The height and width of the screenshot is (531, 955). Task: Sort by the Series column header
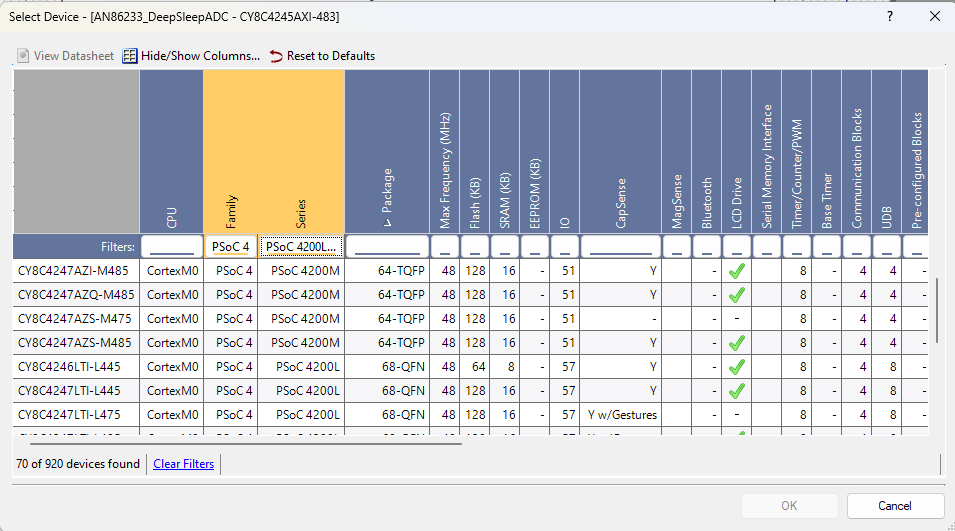click(x=301, y=152)
